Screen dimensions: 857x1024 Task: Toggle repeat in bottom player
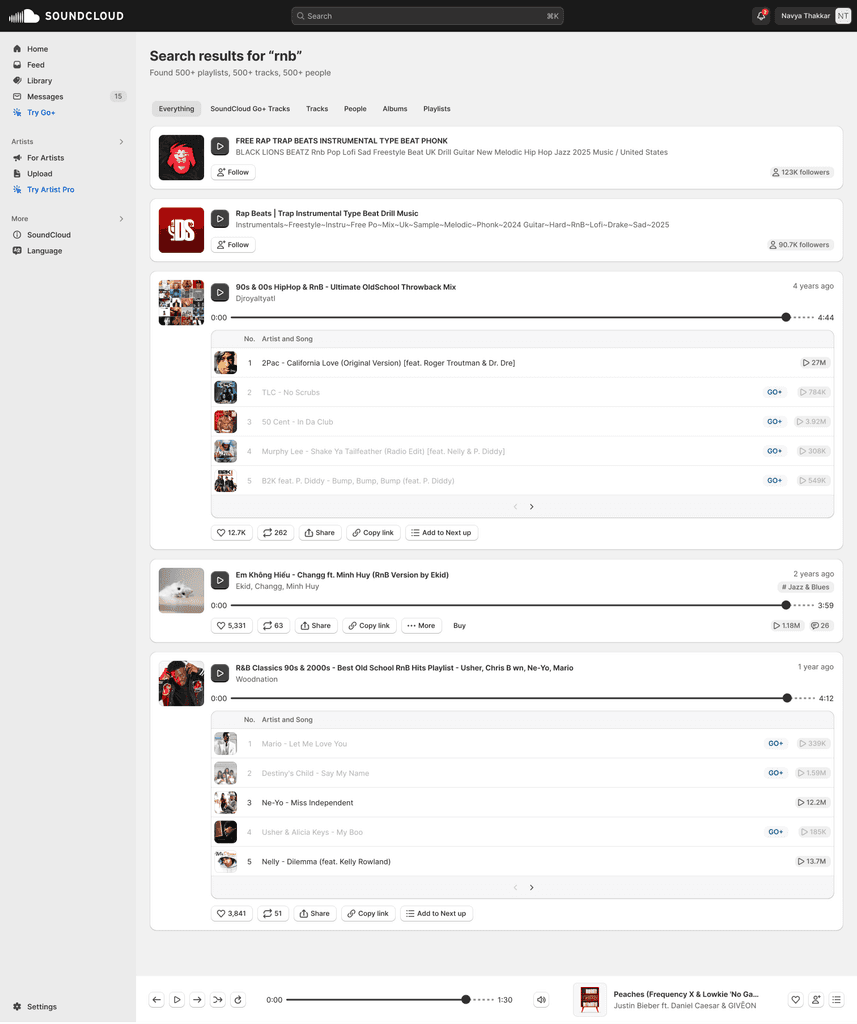pos(238,1000)
